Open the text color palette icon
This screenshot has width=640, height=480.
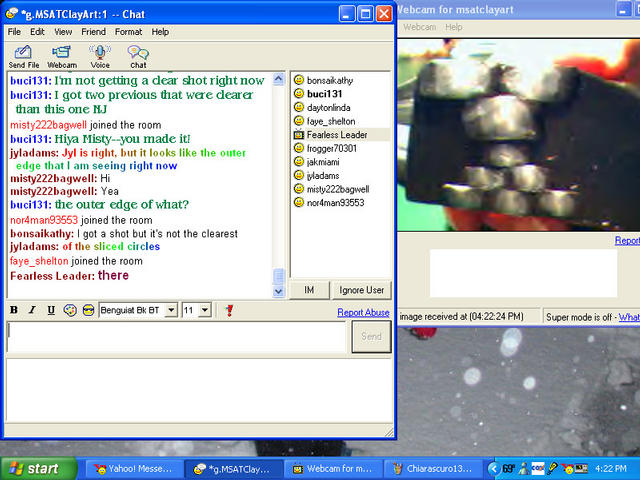[x=70, y=310]
